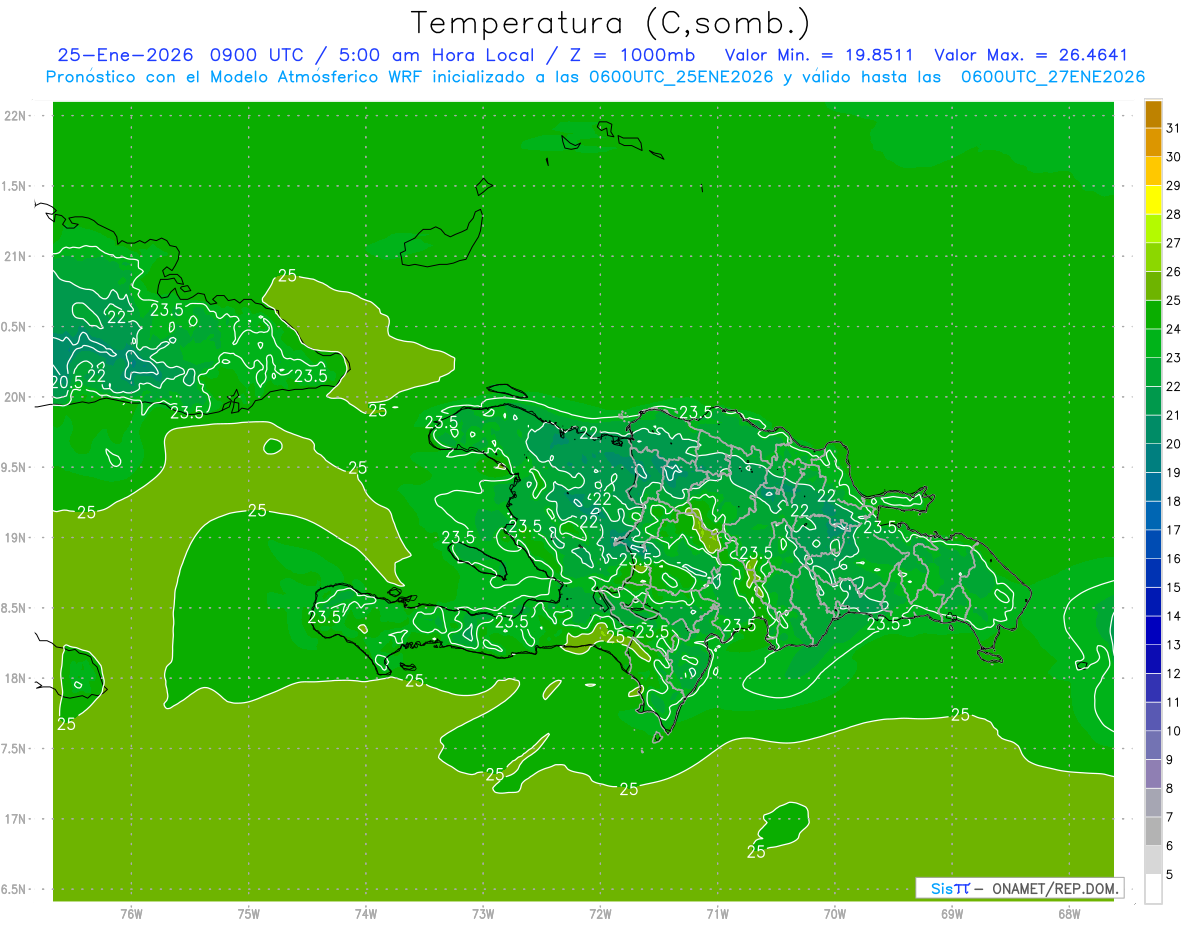Pick the top brown swatch above legend 31
Image resolution: width=1200 pixels, height=927 pixels.
tap(1153, 114)
